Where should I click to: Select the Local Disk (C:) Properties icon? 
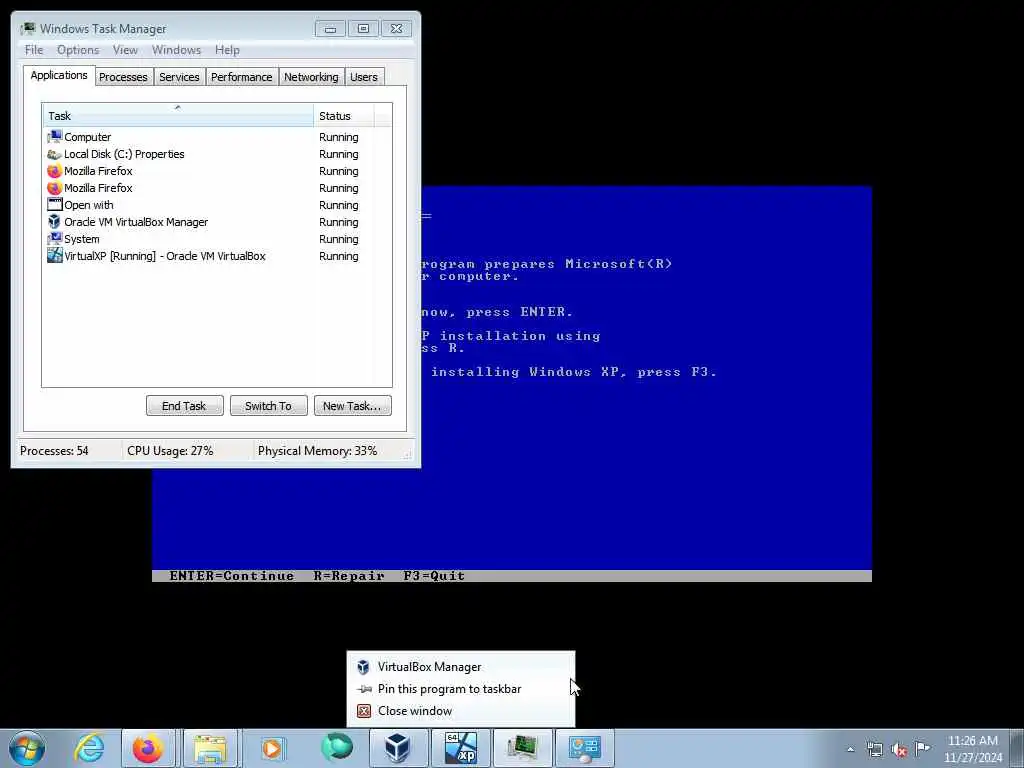click(54, 154)
